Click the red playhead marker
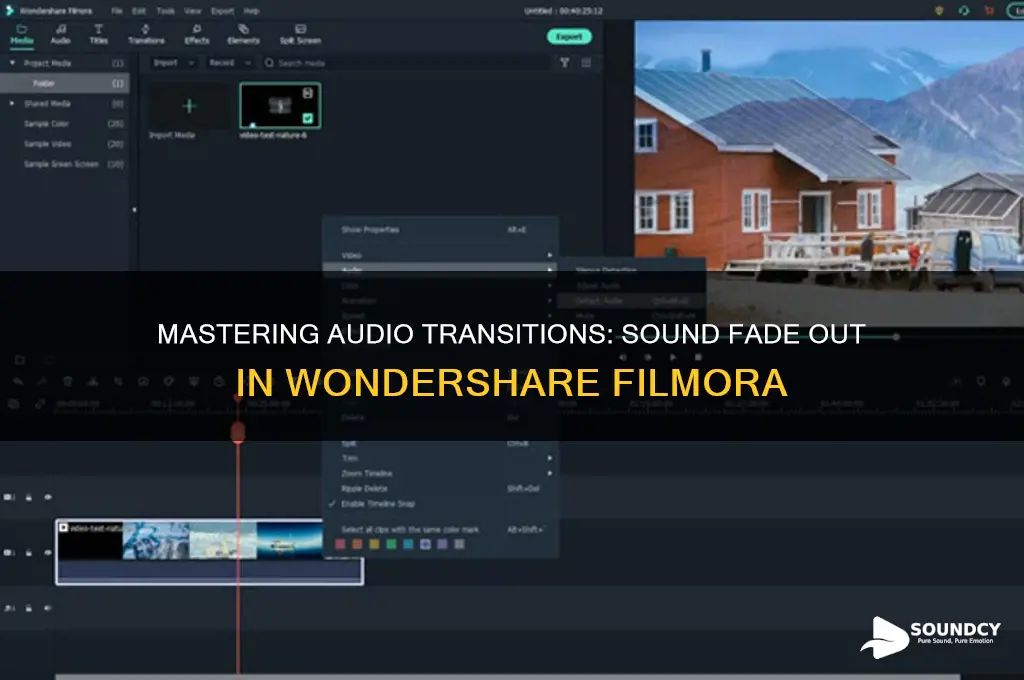Image resolution: width=1024 pixels, height=680 pixels. pos(238,432)
